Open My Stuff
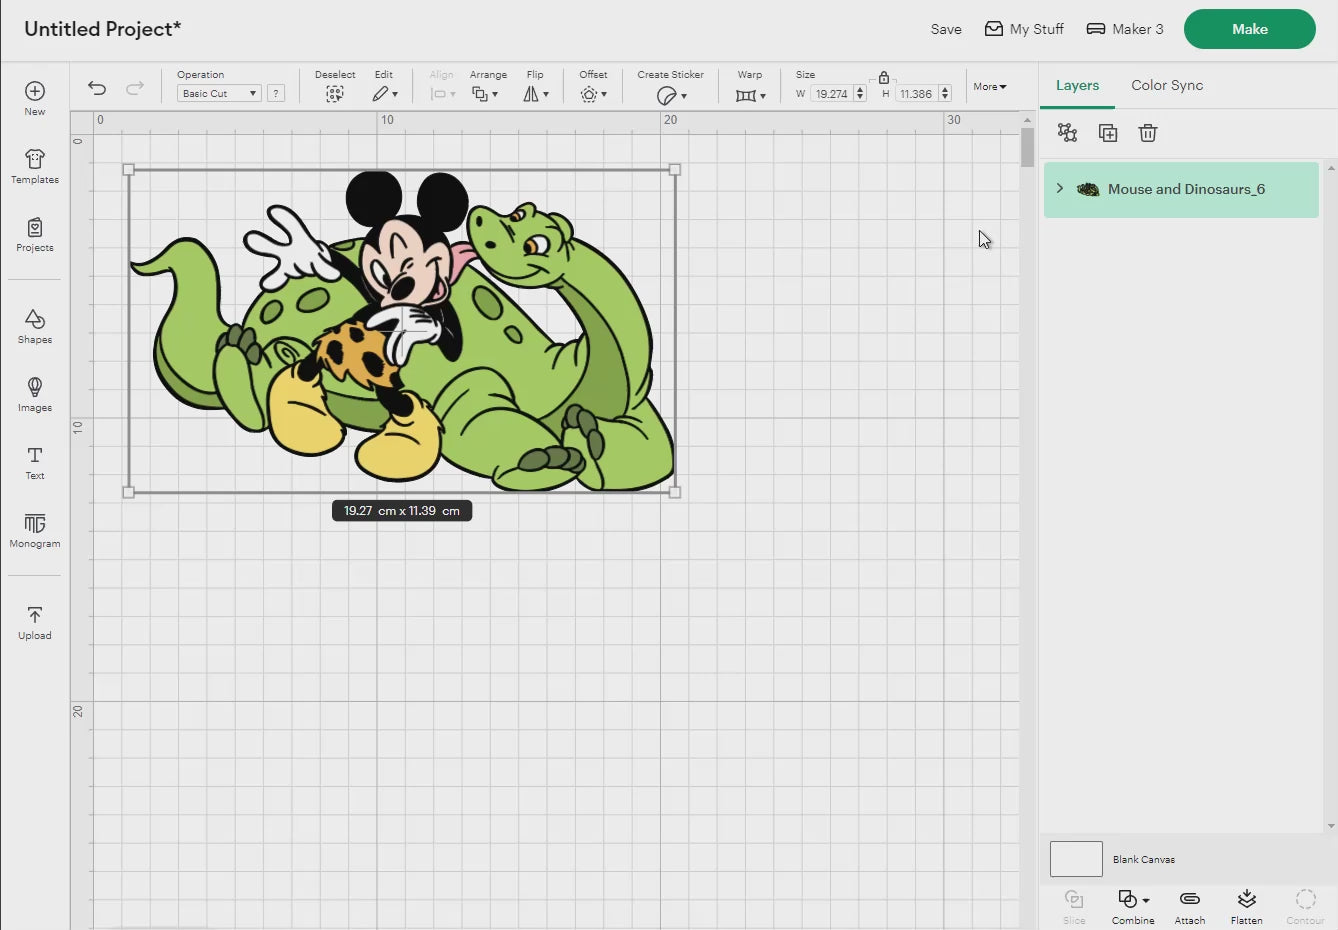The image size is (1338, 930). (x=1024, y=29)
